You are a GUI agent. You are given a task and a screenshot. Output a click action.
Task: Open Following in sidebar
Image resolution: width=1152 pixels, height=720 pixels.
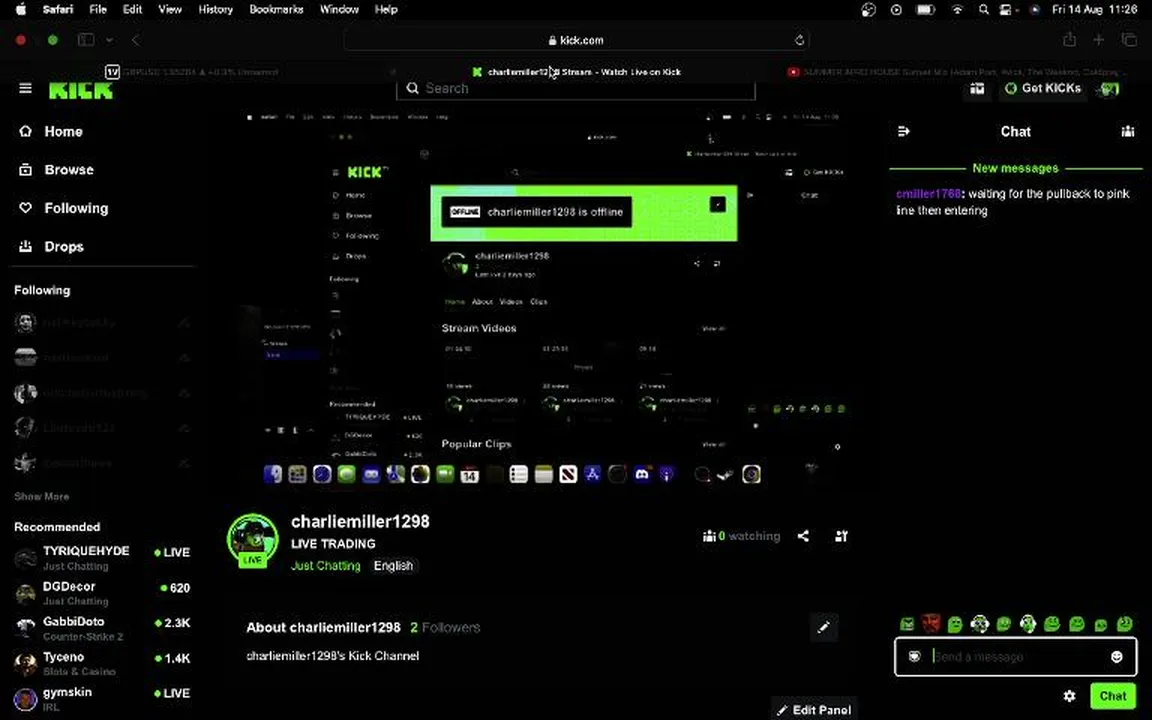coord(76,208)
